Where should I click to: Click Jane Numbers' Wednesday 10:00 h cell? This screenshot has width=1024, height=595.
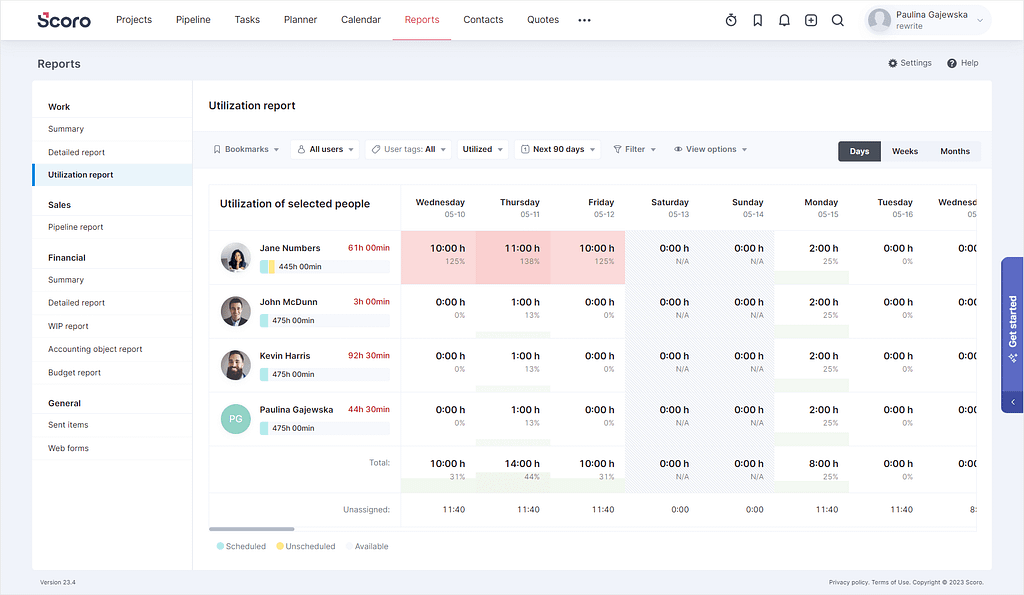[438, 257]
